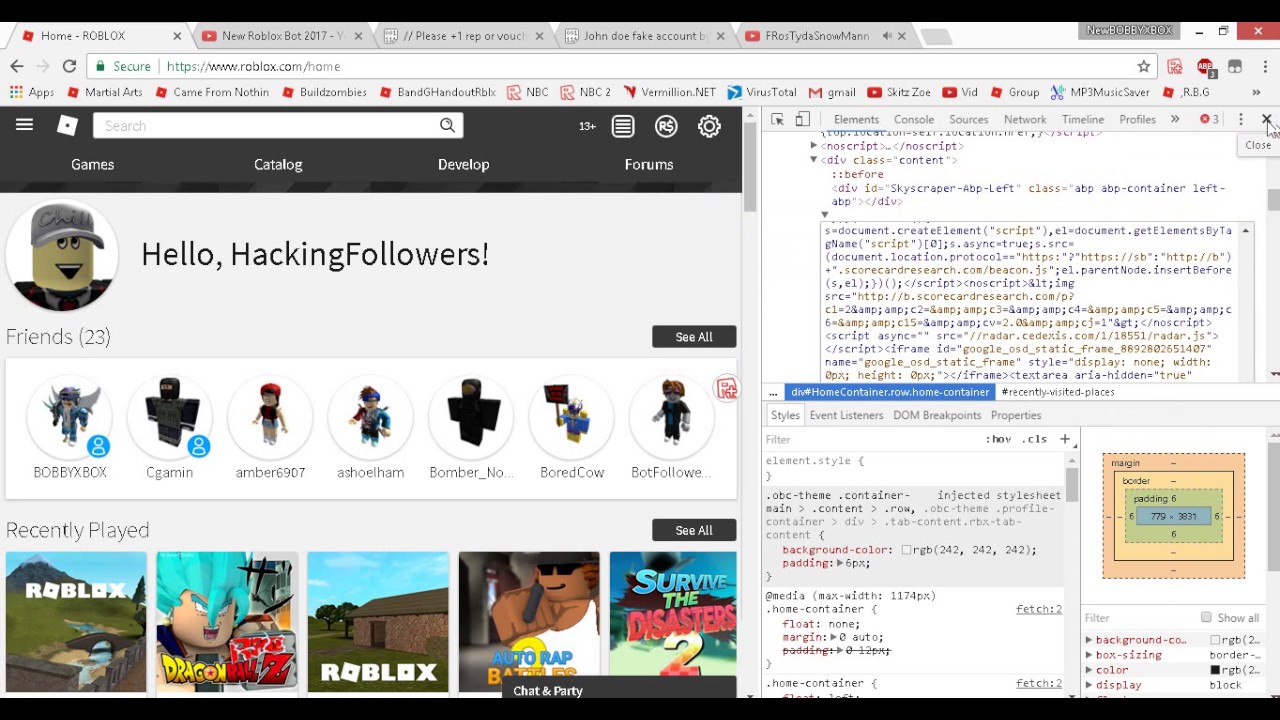Expand the color computed property

click(1089, 670)
